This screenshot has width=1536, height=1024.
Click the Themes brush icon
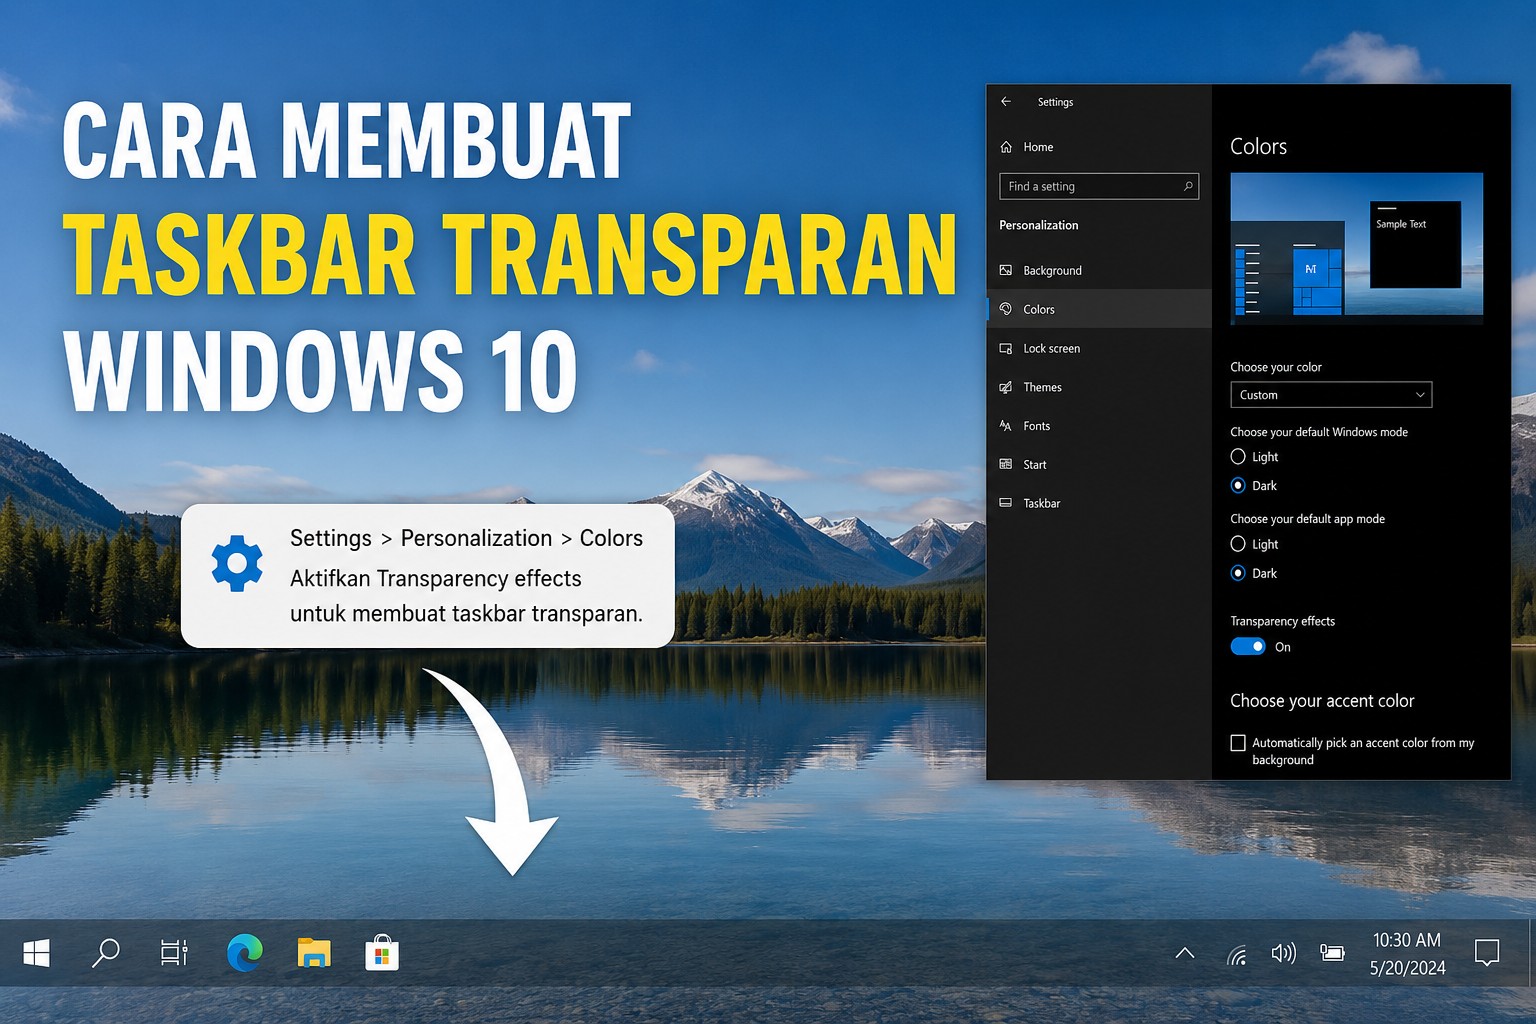pyautogui.click(x=1006, y=387)
